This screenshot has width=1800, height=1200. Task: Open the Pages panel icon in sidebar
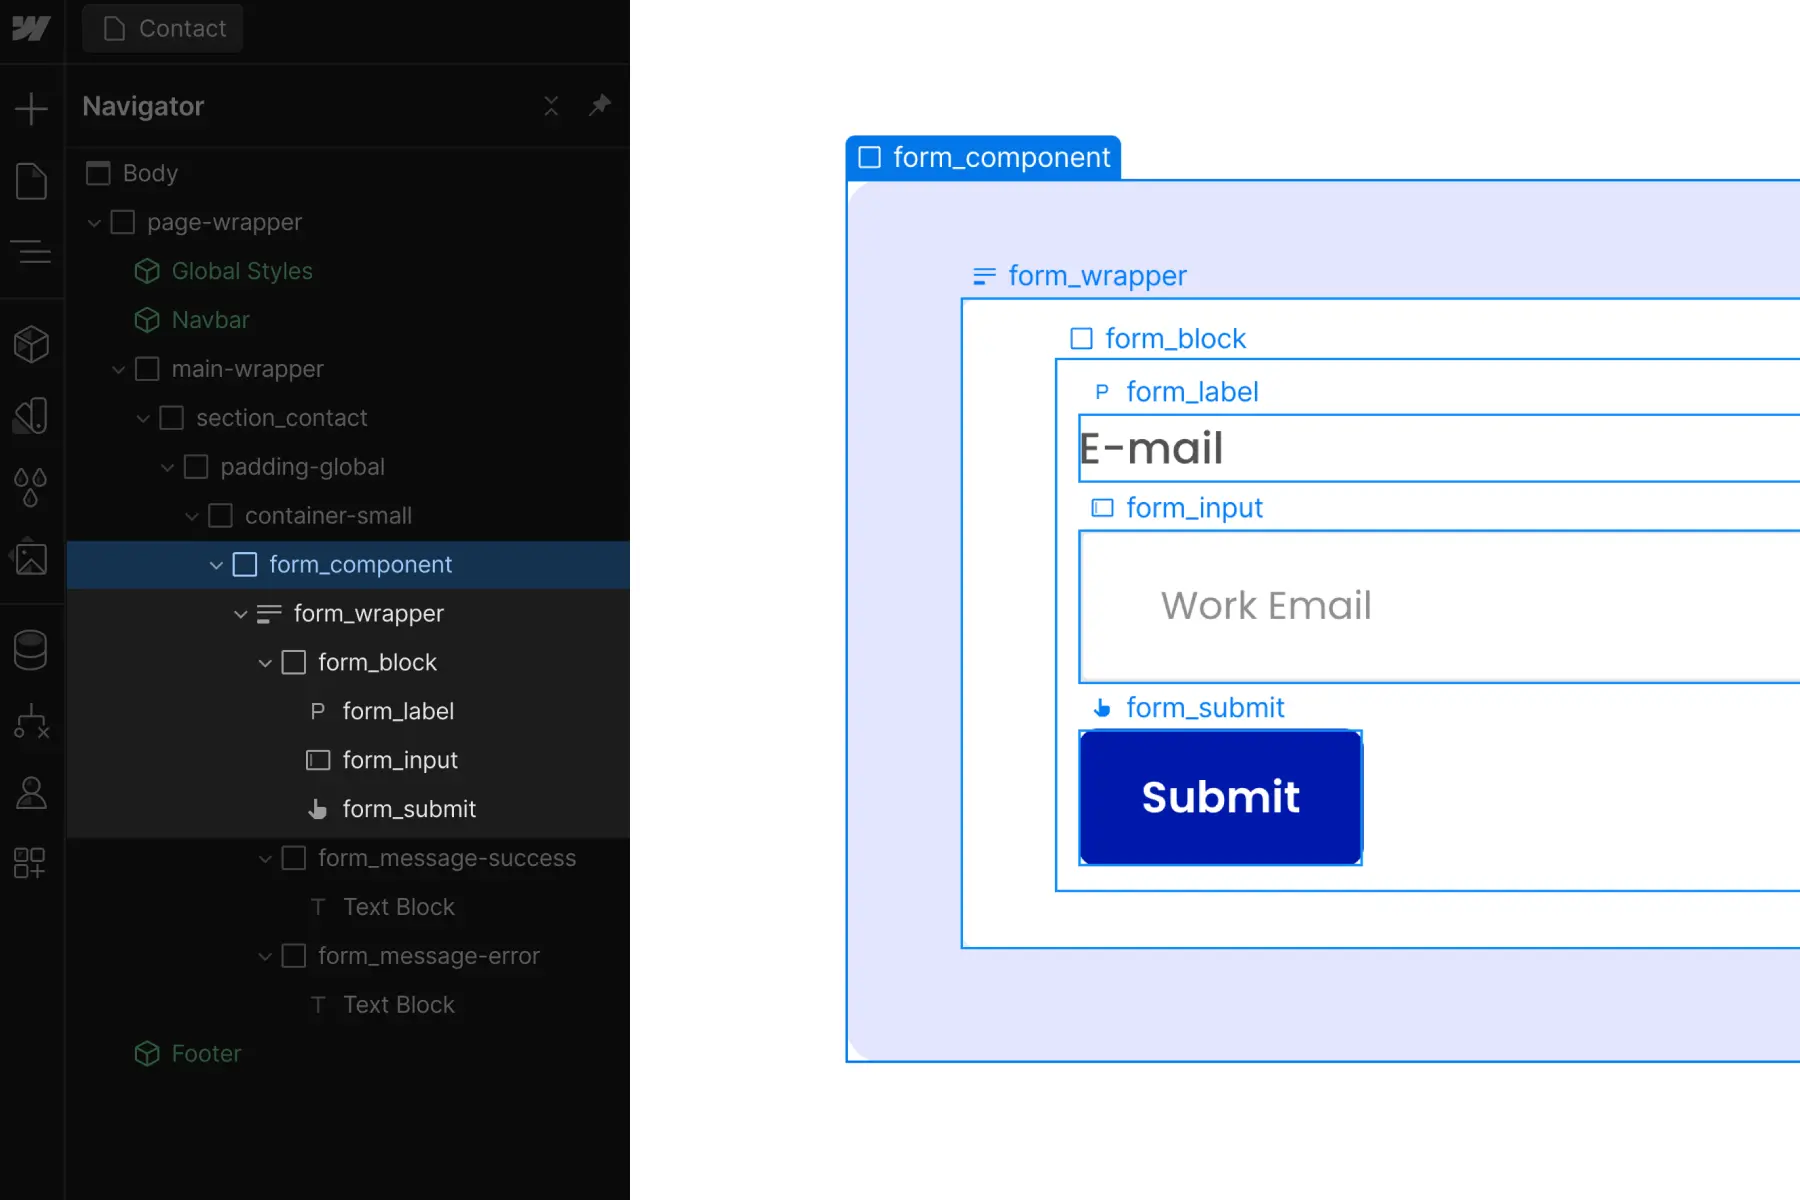[31, 181]
